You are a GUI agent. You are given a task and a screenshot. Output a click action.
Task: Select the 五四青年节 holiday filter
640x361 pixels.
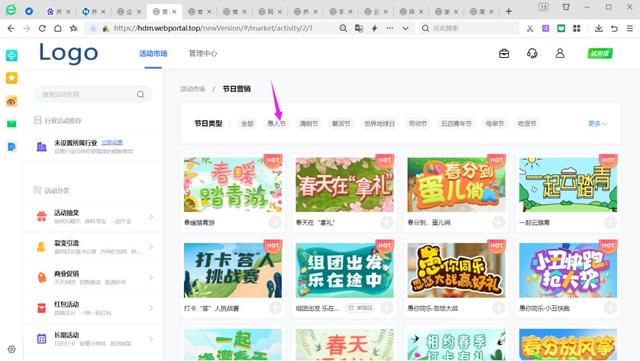[456, 123]
